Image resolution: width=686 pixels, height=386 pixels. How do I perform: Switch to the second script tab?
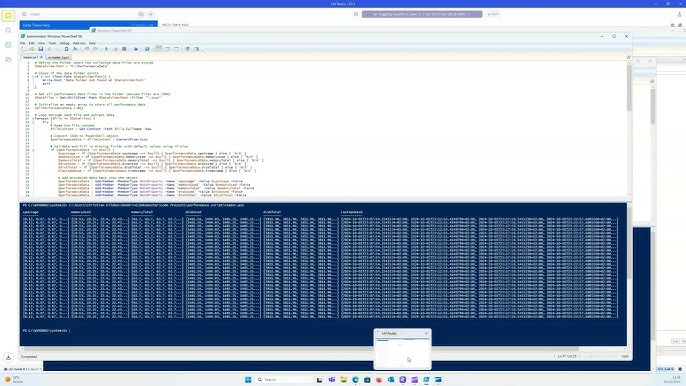point(58,57)
